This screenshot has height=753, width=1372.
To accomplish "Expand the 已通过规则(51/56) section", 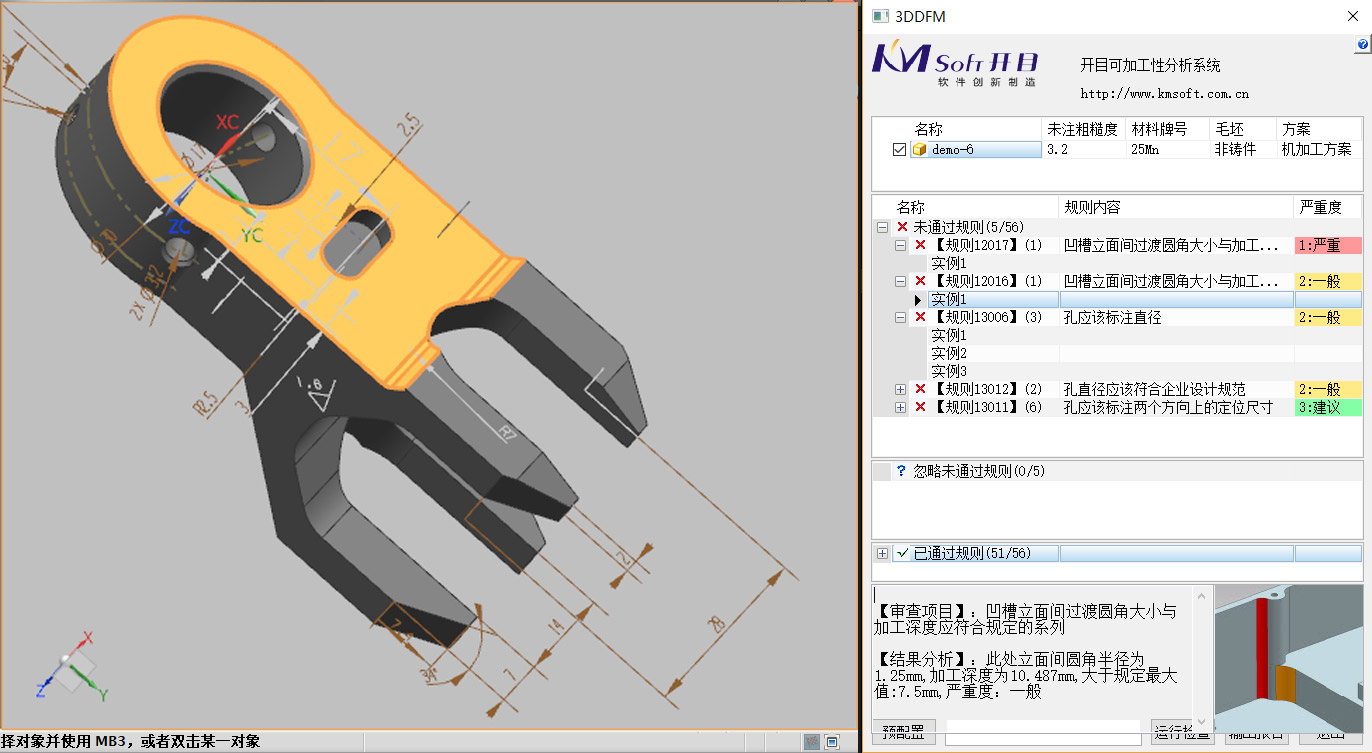I will [x=883, y=552].
